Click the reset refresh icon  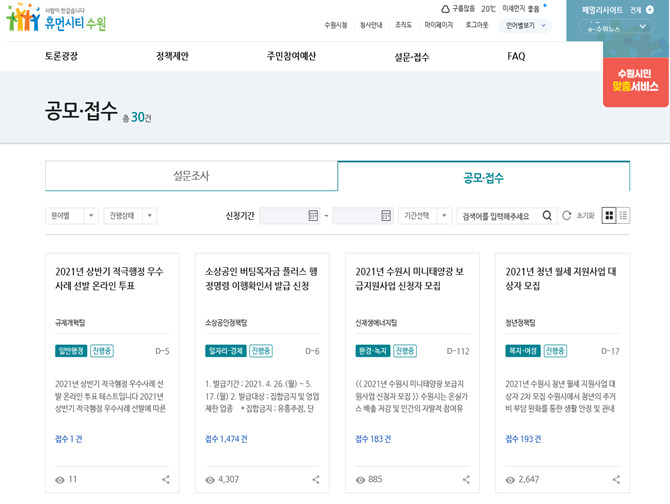point(567,216)
